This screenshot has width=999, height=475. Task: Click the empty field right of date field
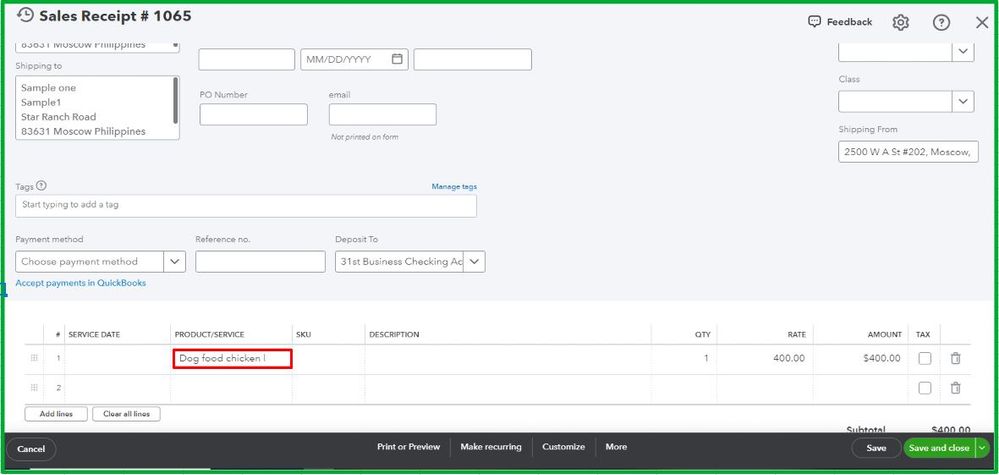(x=473, y=59)
